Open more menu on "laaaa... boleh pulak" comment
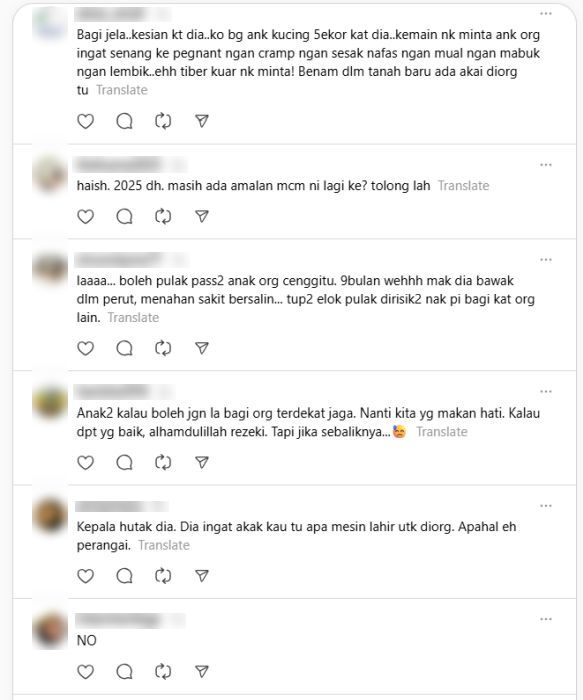Screen dimensions: 583x700 tap(546, 260)
